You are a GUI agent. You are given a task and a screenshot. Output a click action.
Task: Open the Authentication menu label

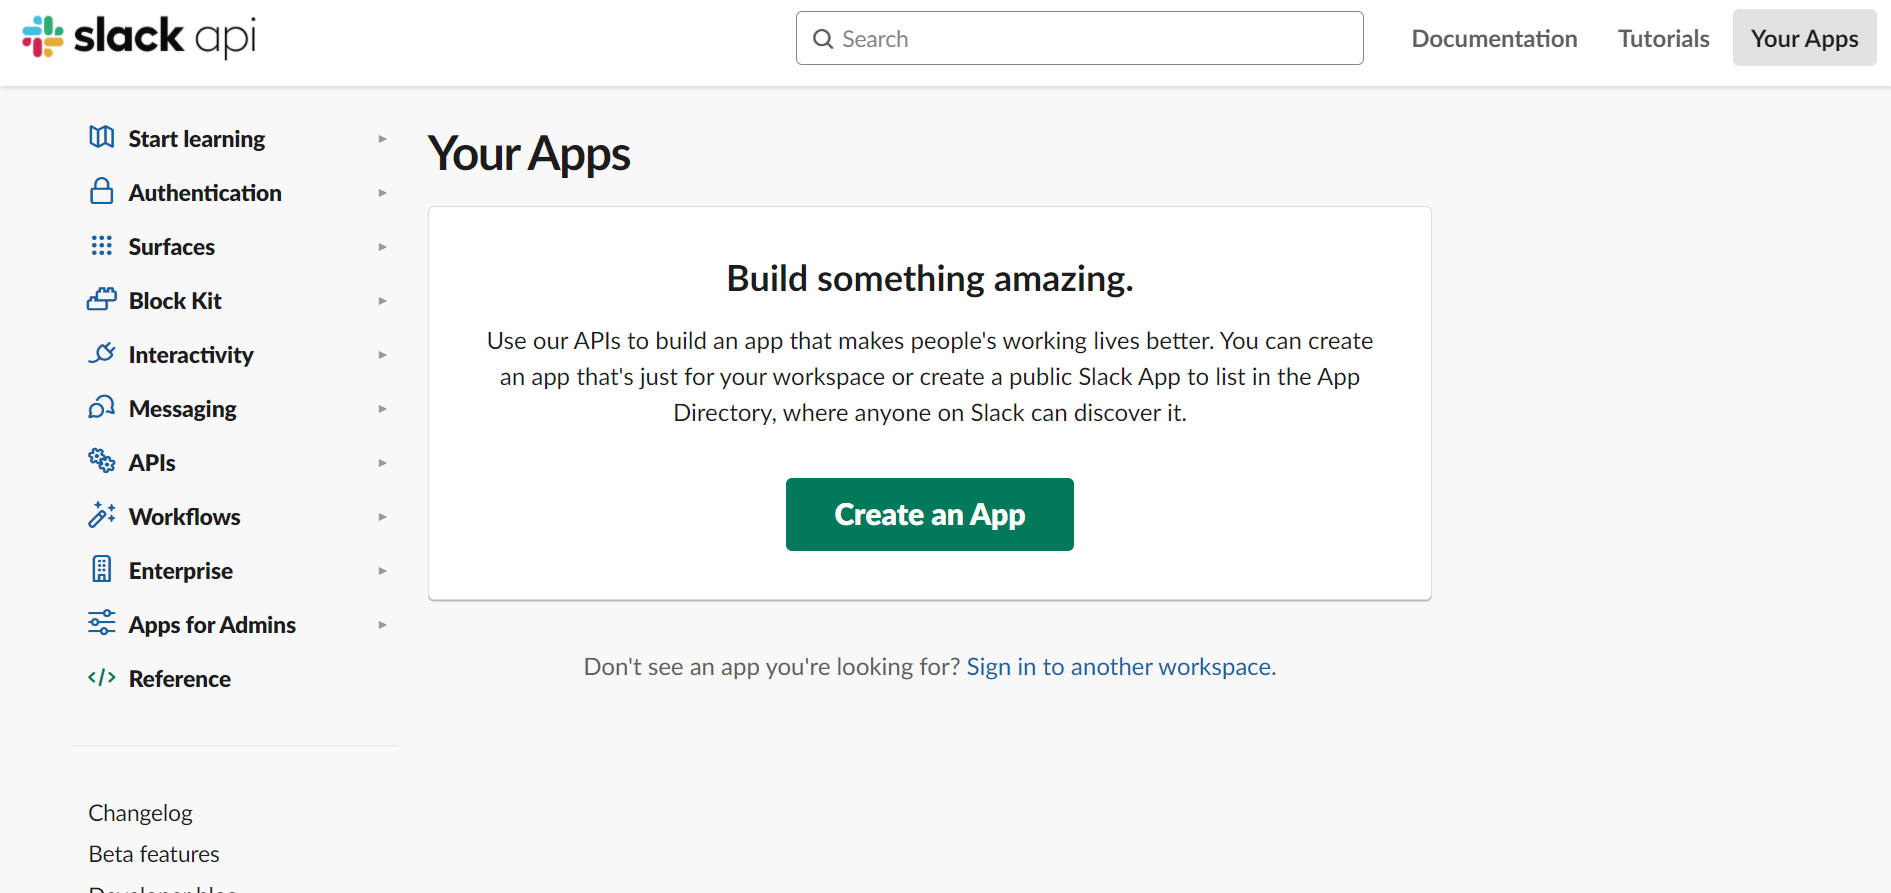205,193
